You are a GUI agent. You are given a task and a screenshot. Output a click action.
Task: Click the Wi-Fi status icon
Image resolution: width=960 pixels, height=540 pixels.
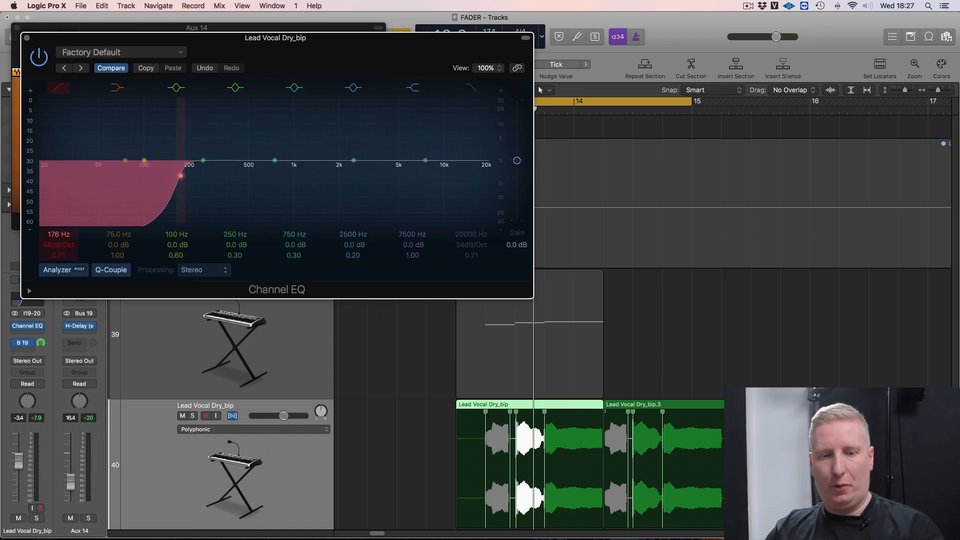(x=852, y=6)
